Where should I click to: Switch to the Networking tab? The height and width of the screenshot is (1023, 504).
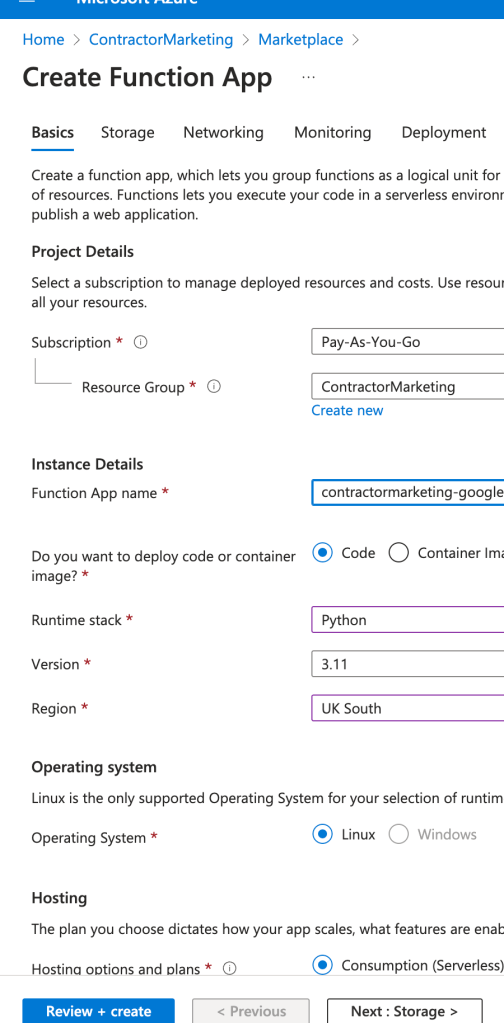(x=224, y=132)
